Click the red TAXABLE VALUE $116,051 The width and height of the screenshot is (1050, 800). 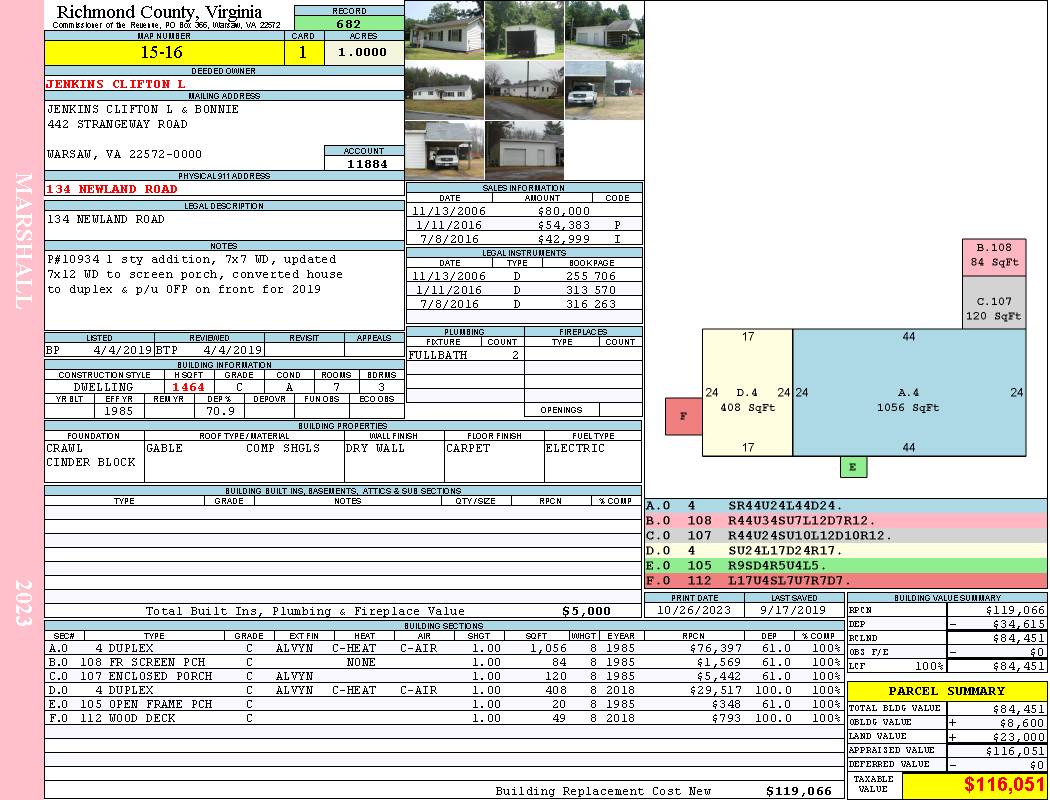(1004, 785)
